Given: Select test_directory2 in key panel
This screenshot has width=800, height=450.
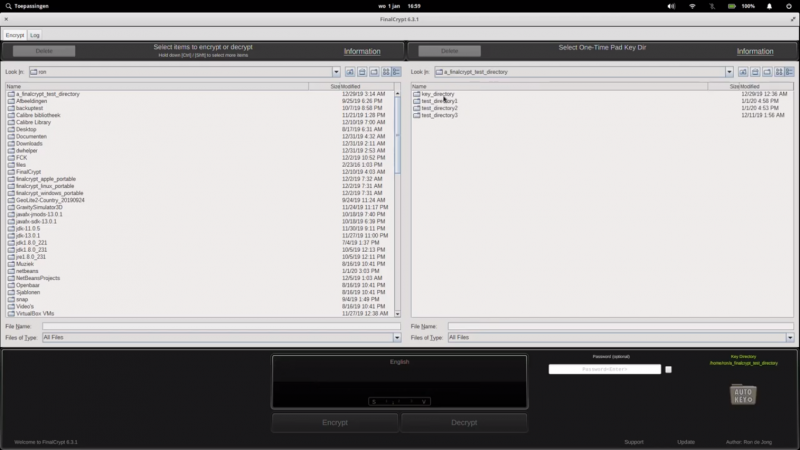Looking at the screenshot, I should coord(439,108).
